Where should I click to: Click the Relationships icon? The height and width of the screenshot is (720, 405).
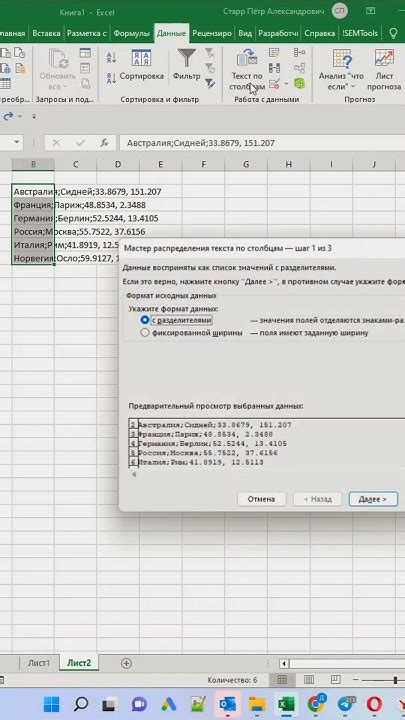click(299, 68)
